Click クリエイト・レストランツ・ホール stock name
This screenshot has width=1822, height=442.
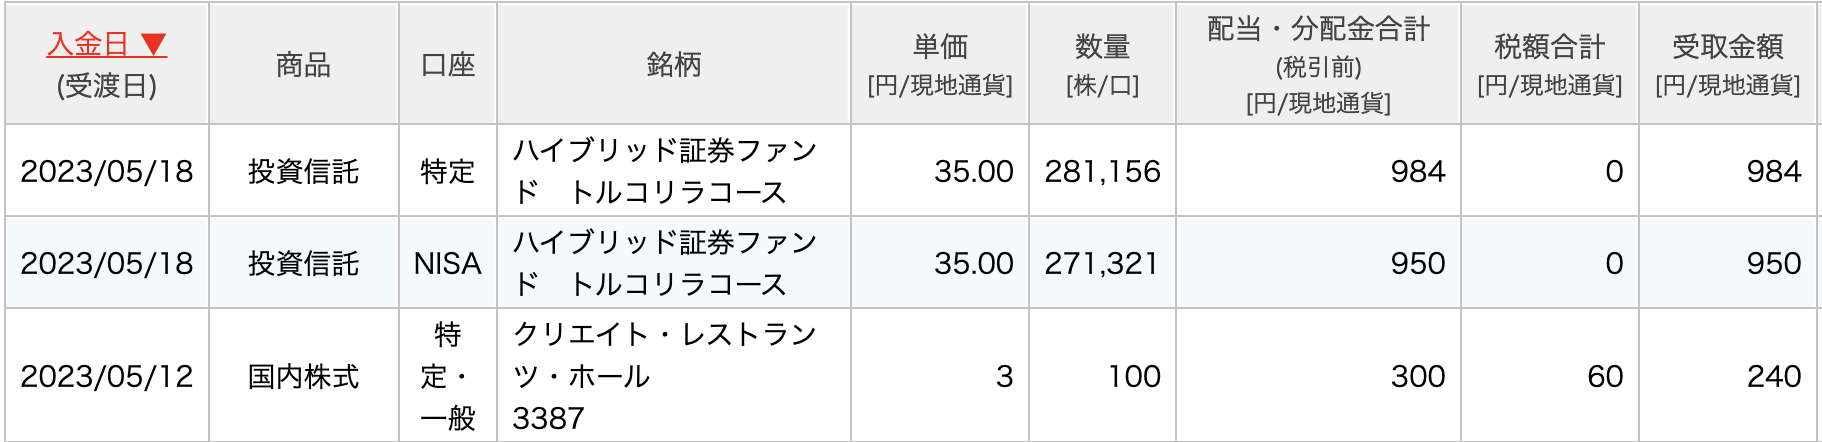click(x=664, y=355)
